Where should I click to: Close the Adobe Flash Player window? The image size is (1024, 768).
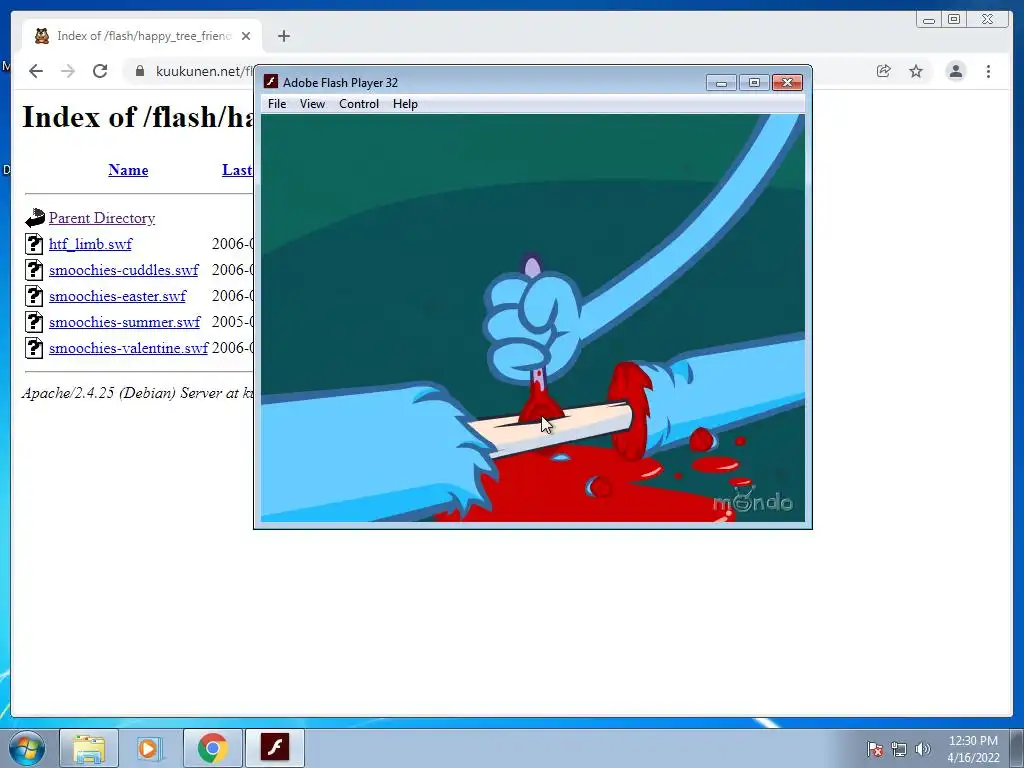tap(787, 83)
